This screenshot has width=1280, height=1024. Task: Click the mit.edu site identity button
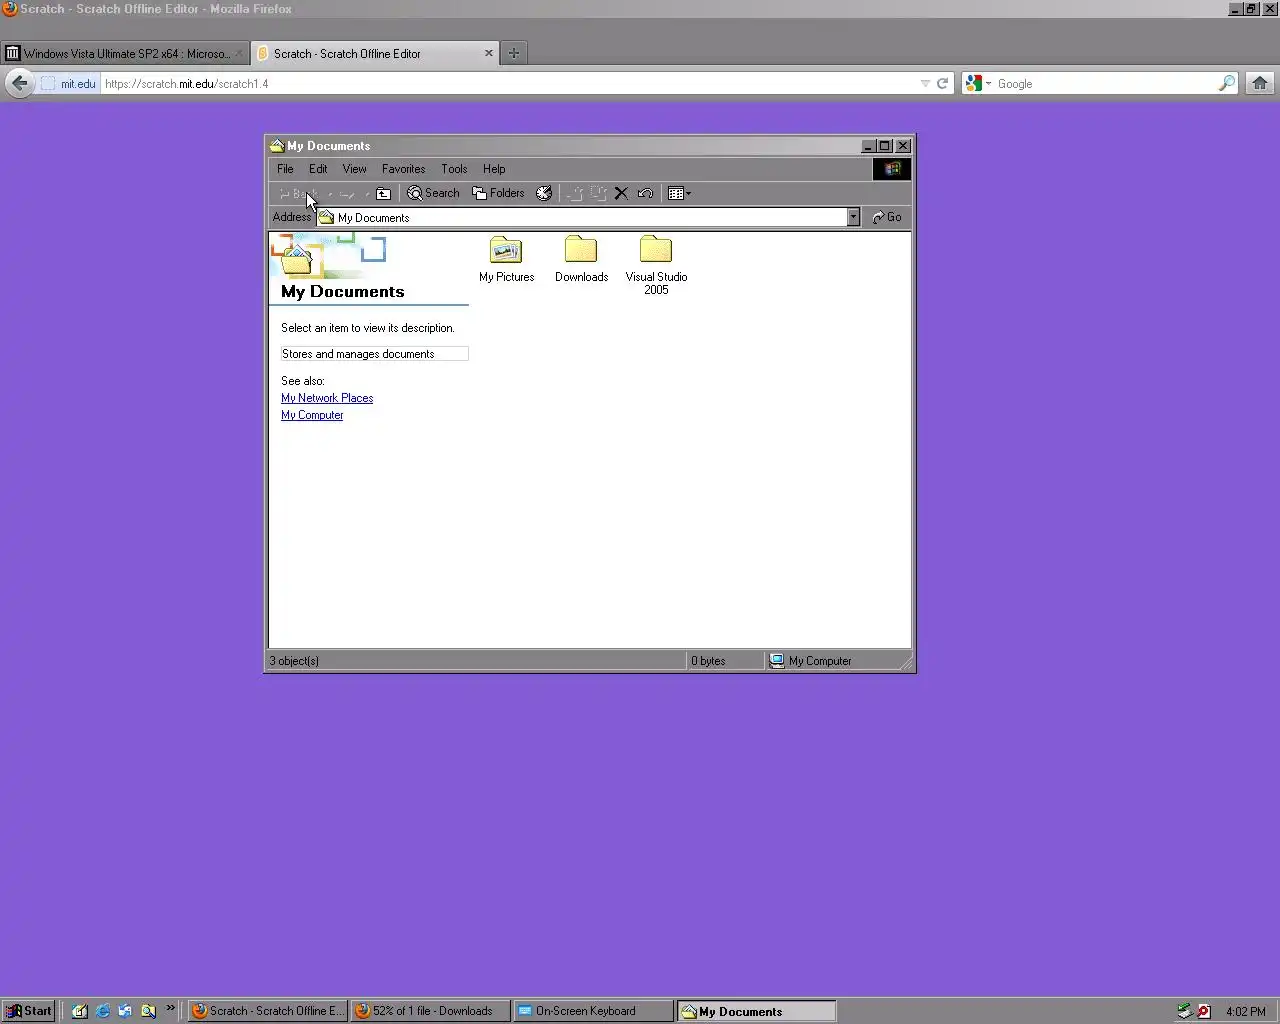click(69, 84)
